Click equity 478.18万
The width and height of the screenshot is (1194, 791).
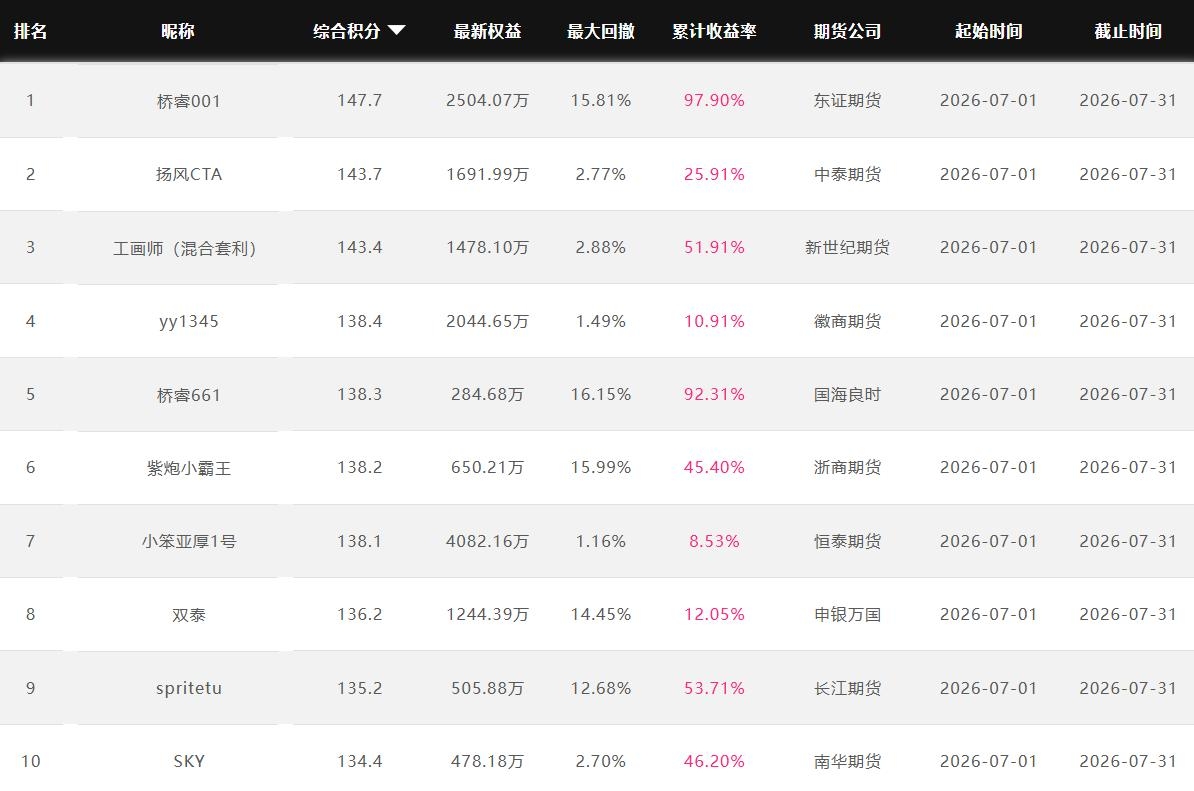487,761
